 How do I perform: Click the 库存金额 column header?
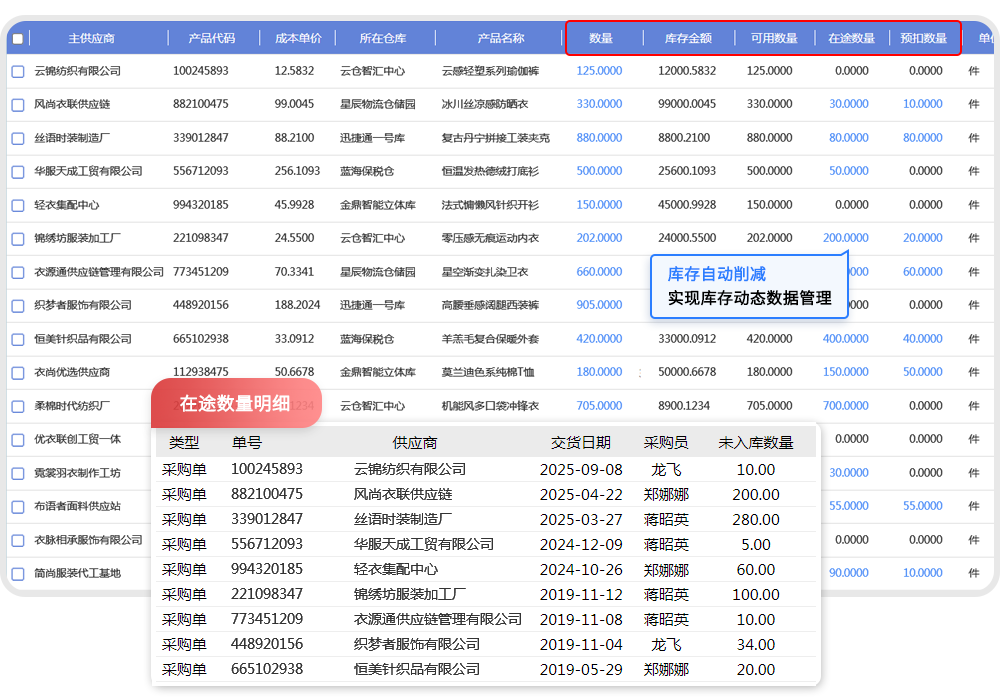pos(688,38)
